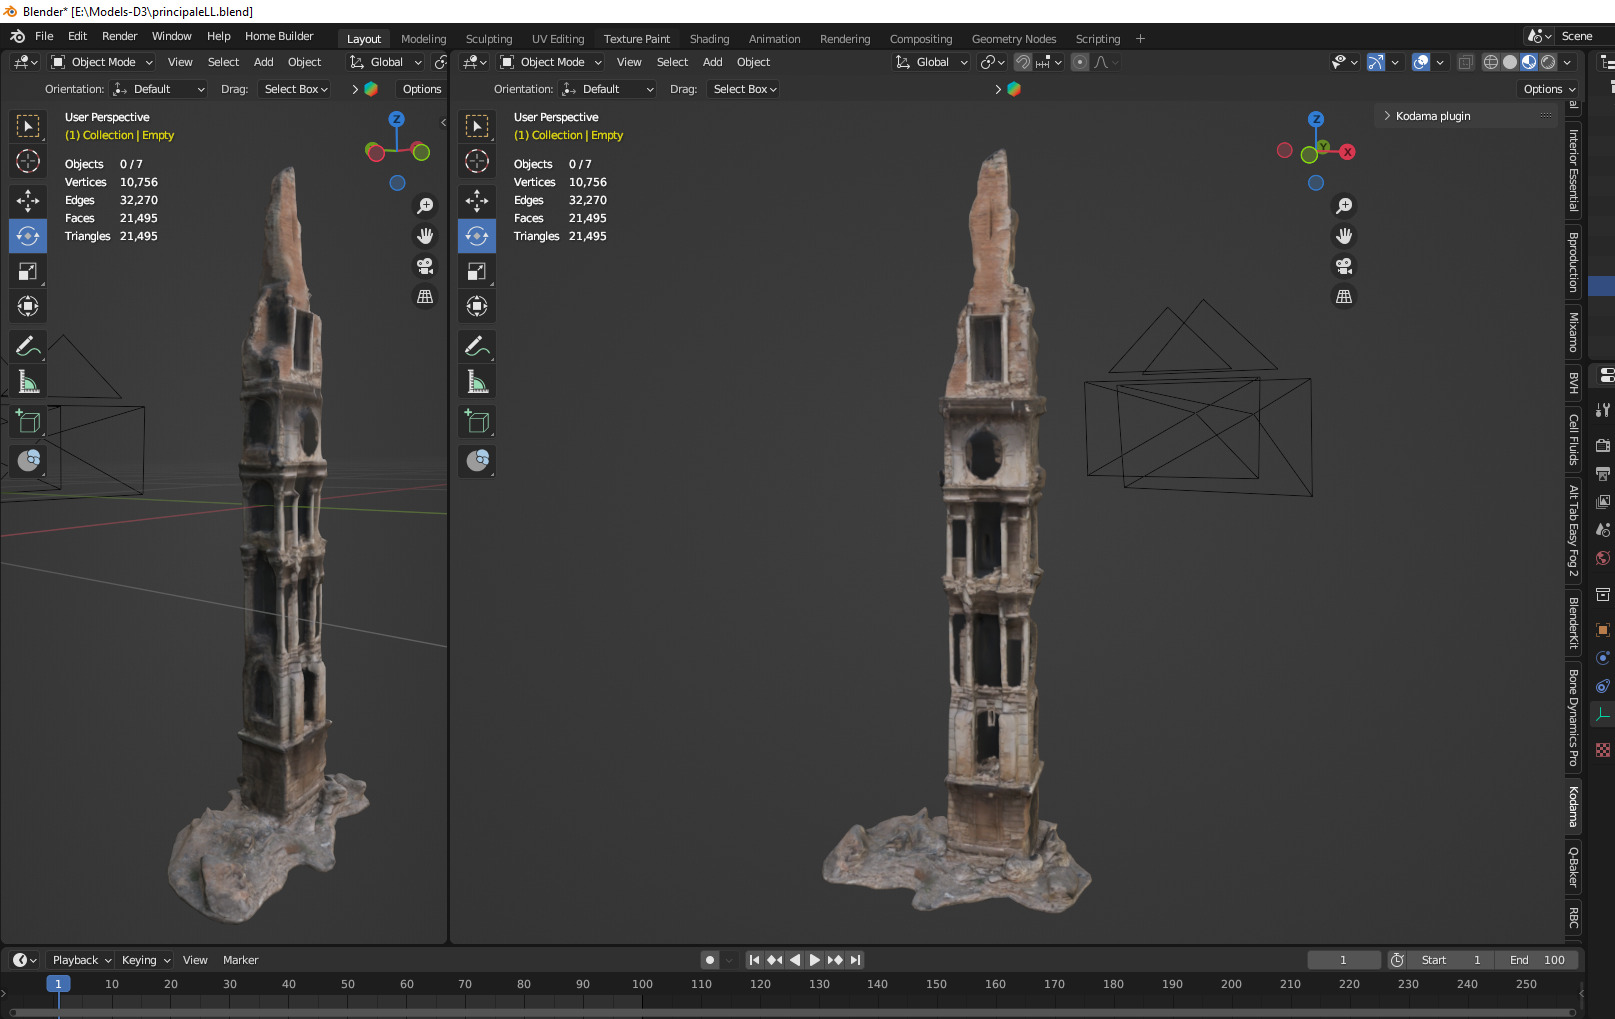
Task: Click the zoom magnifier in right viewport
Action: pos(1344,206)
